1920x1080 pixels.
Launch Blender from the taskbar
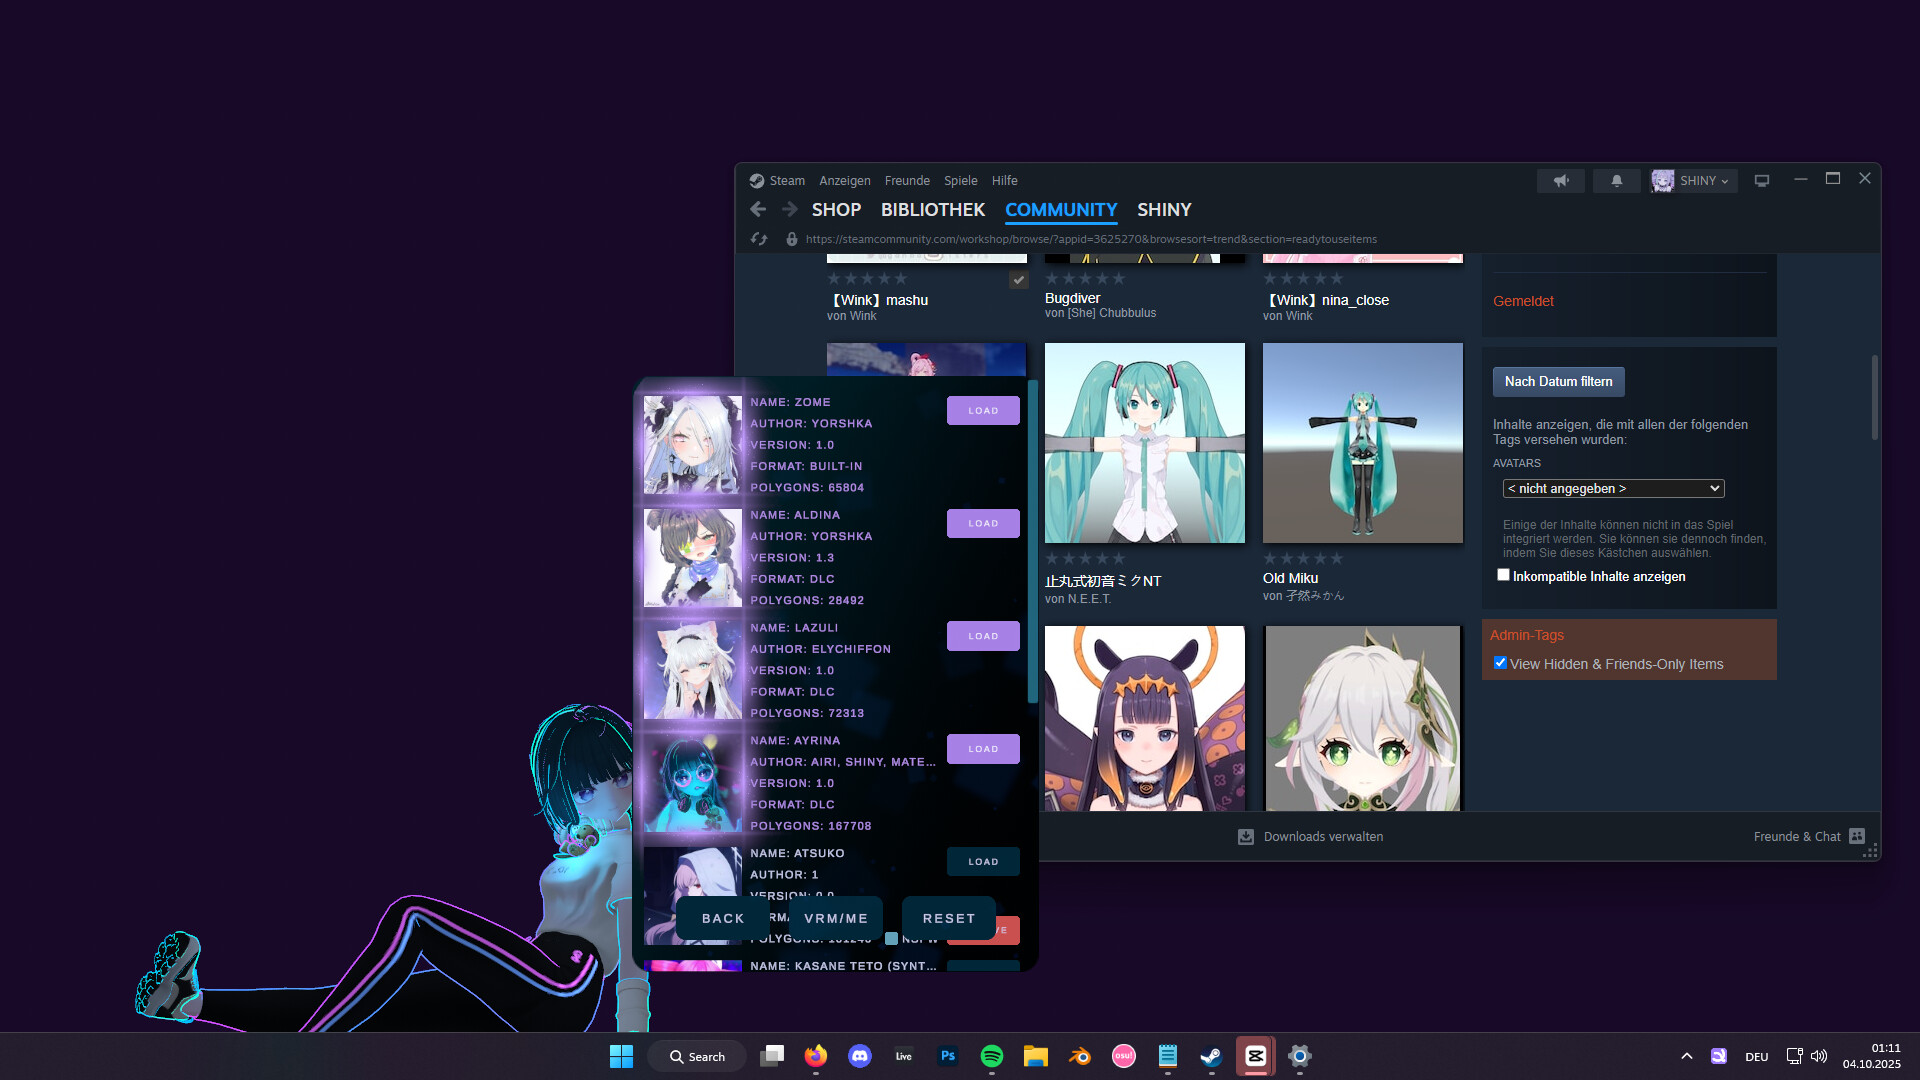point(1080,1056)
